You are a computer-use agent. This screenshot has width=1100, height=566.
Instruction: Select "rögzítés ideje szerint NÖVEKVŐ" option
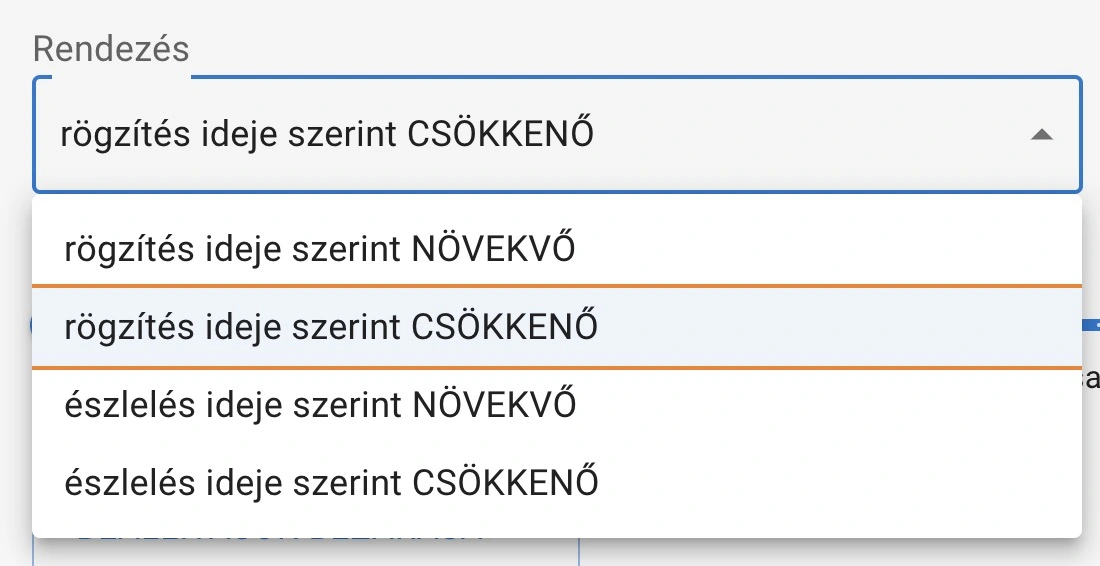pyautogui.click(x=320, y=248)
